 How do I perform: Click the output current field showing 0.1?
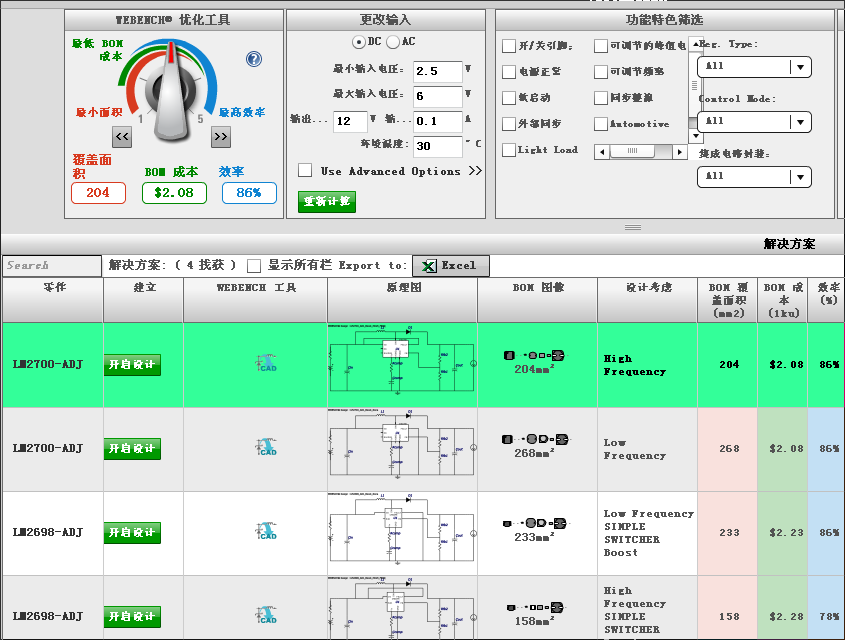pos(438,121)
